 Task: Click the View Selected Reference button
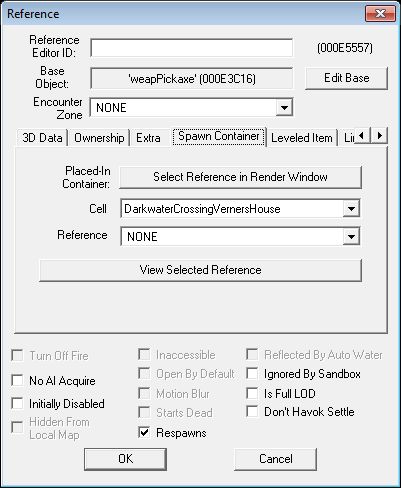tap(200, 270)
